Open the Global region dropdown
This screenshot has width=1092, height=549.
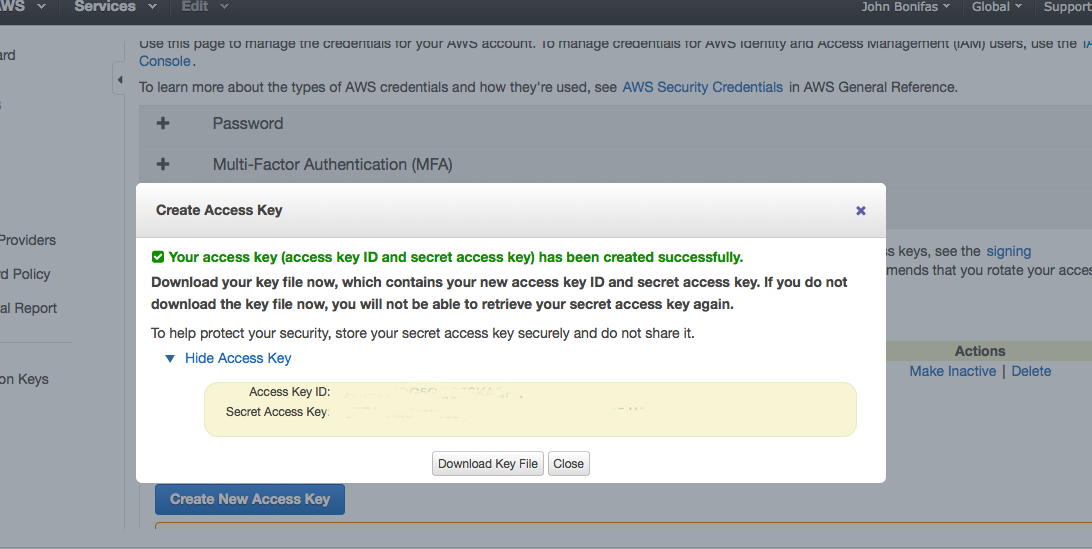tap(997, 7)
